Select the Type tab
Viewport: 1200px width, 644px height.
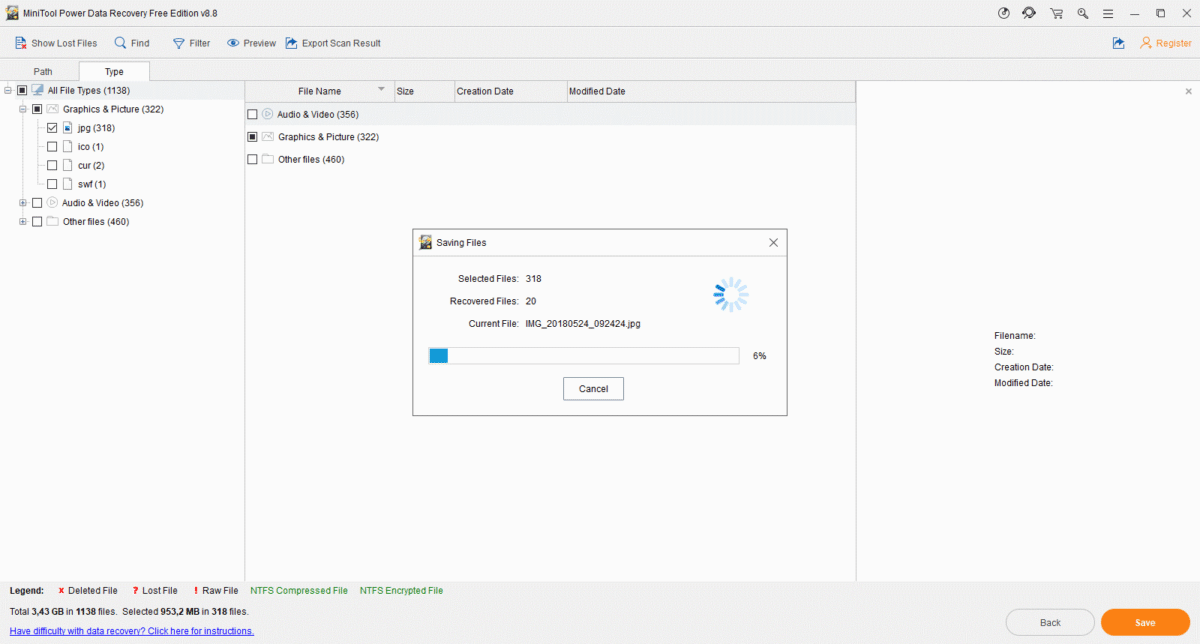pyautogui.click(x=114, y=72)
